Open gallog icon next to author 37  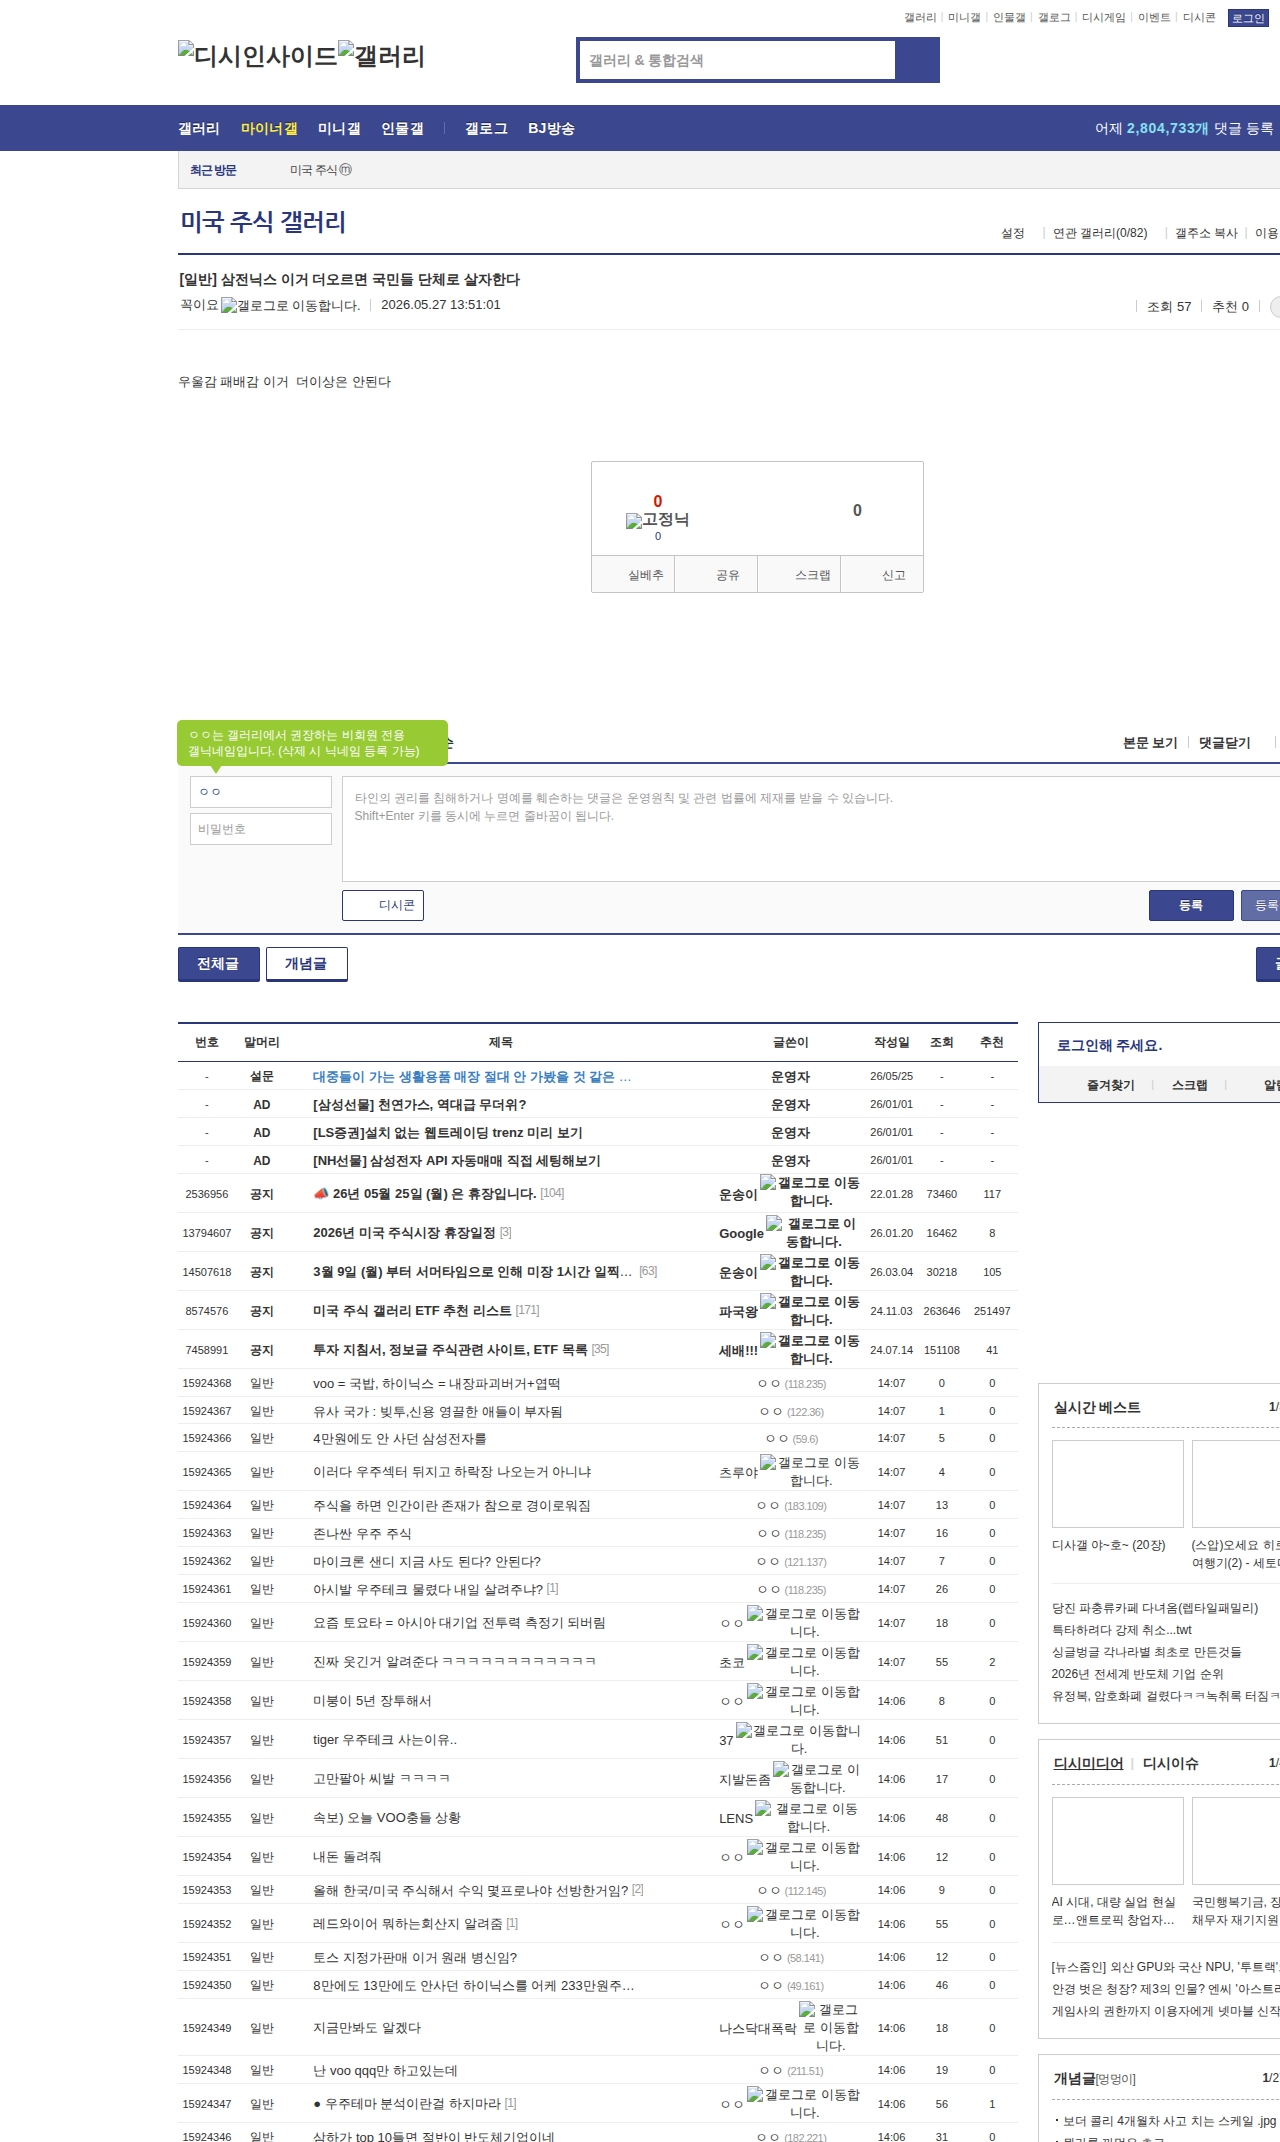click(798, 1739)
